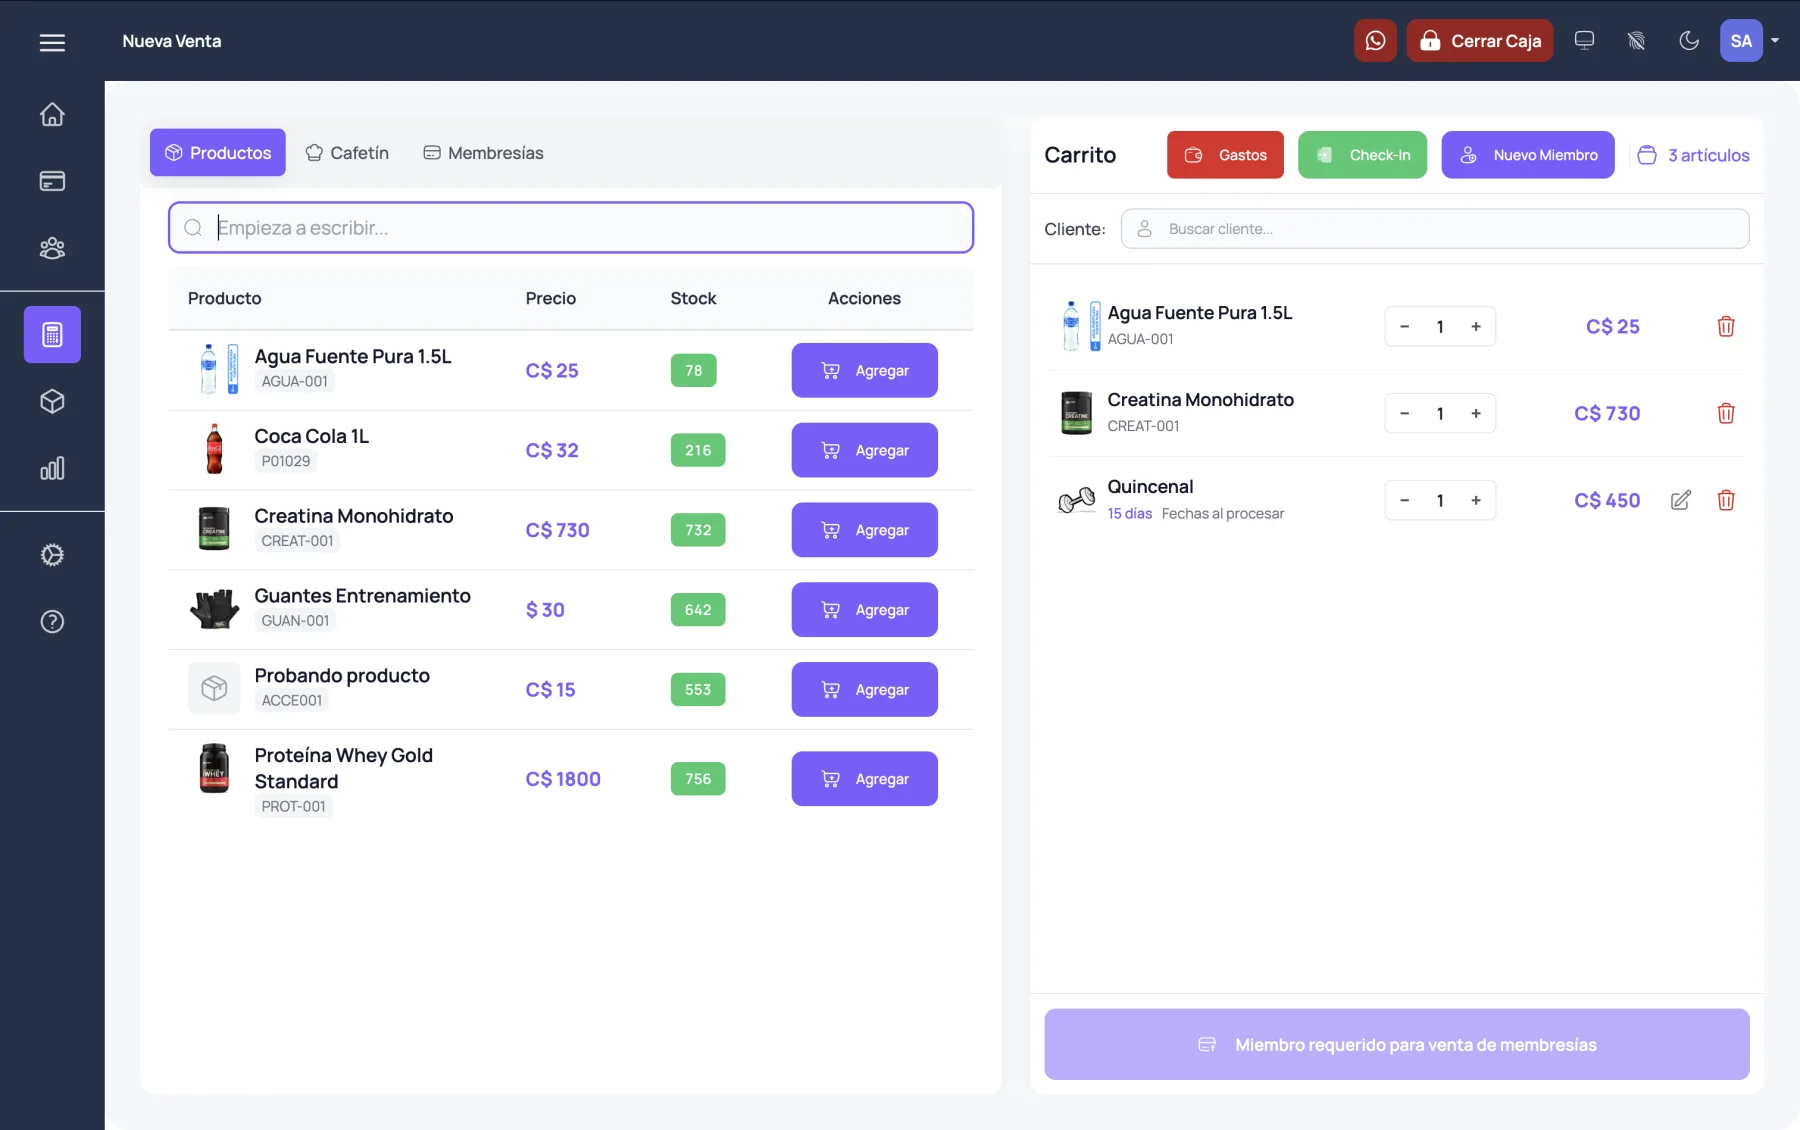Click the Nuevo Miembro button
Viewport: 1800px width, 1130px height.
pos(1528,155)
